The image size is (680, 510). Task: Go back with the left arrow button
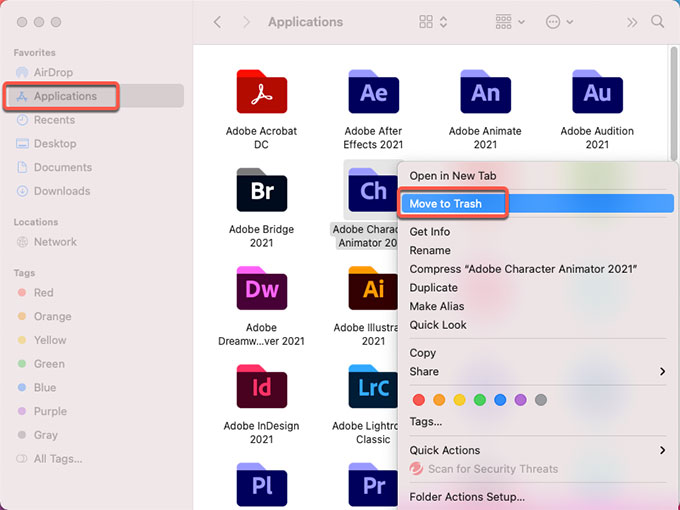point(218,22)
